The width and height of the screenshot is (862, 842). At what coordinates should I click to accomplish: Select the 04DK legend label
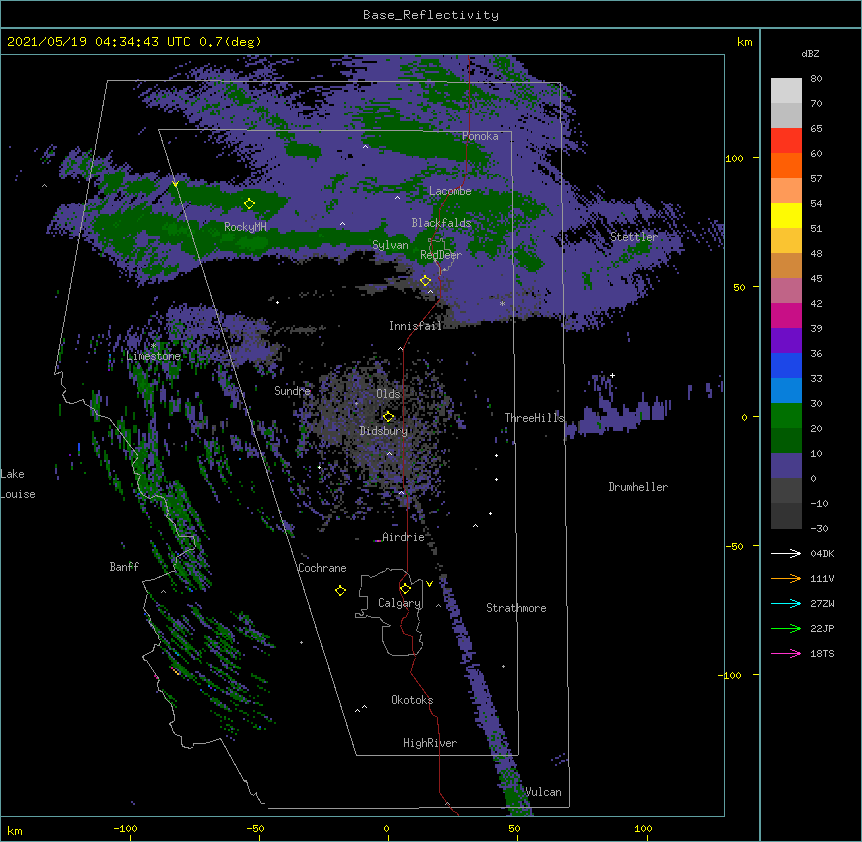pyautogui.click(x=822, y=553)
